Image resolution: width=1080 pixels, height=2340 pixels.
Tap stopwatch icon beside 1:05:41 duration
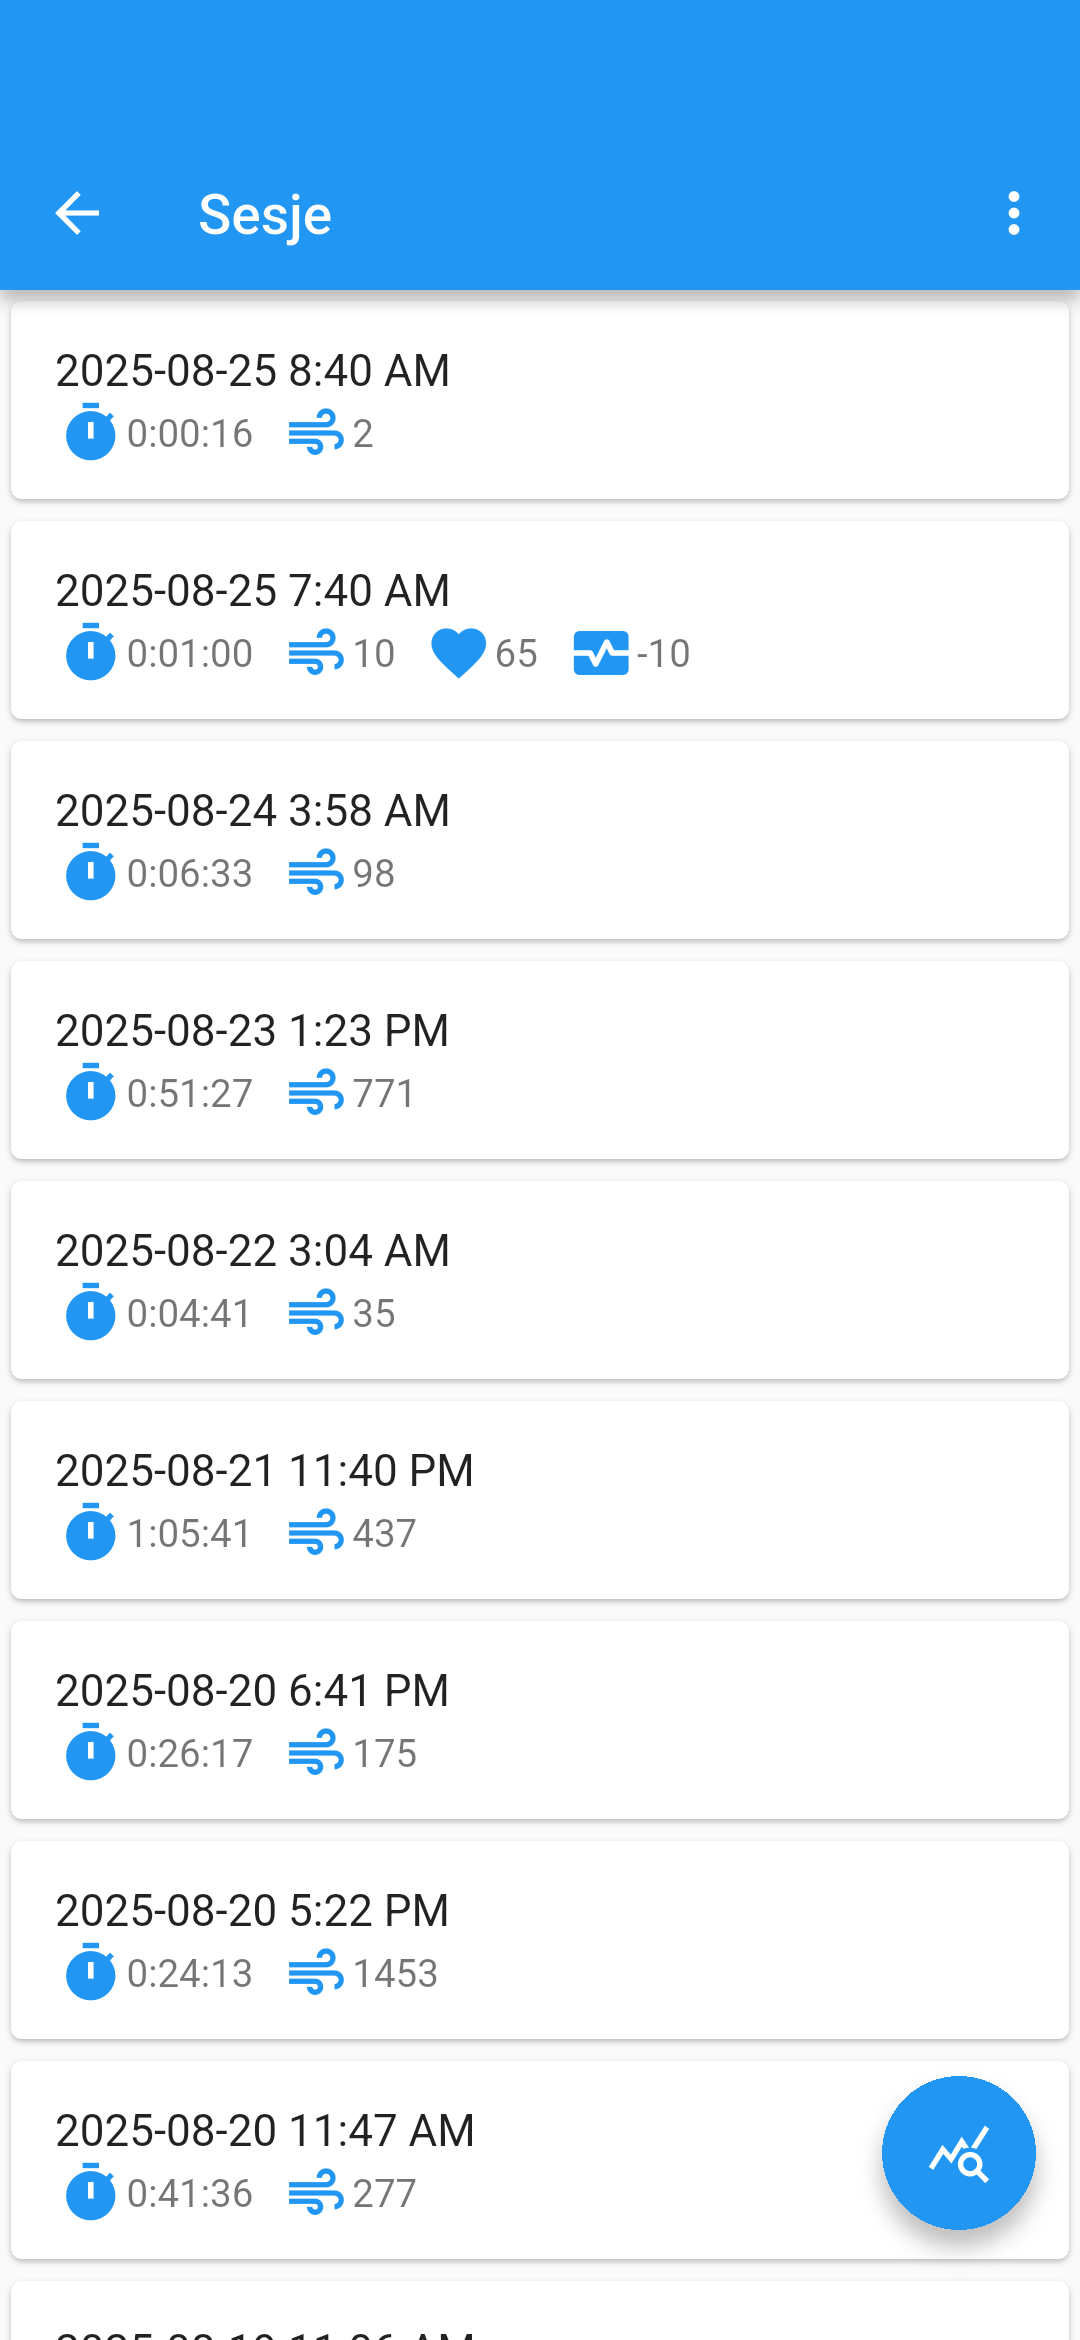[90, 1533]
